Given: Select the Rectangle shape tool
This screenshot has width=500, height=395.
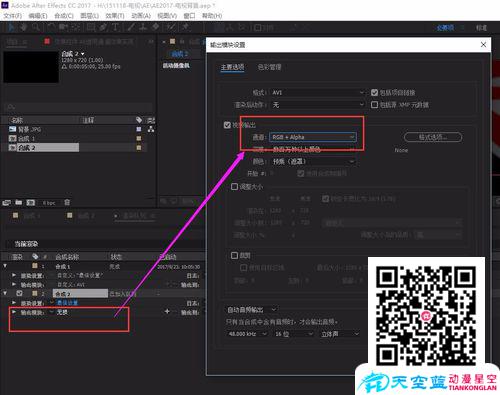Looking at the screenshot, I should click(91, 27).
